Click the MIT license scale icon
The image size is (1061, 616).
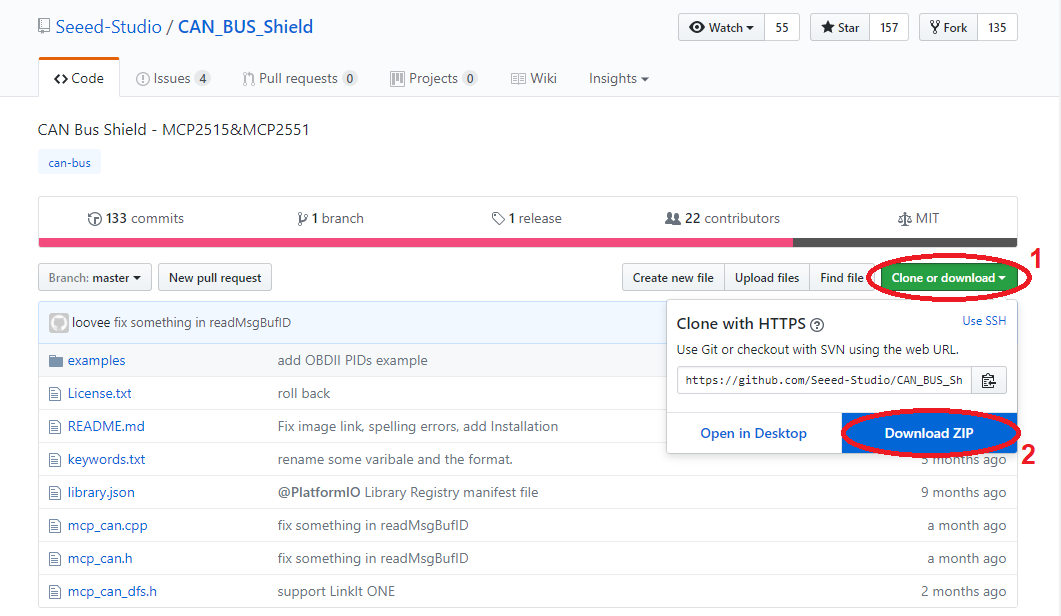click(905, 219)
